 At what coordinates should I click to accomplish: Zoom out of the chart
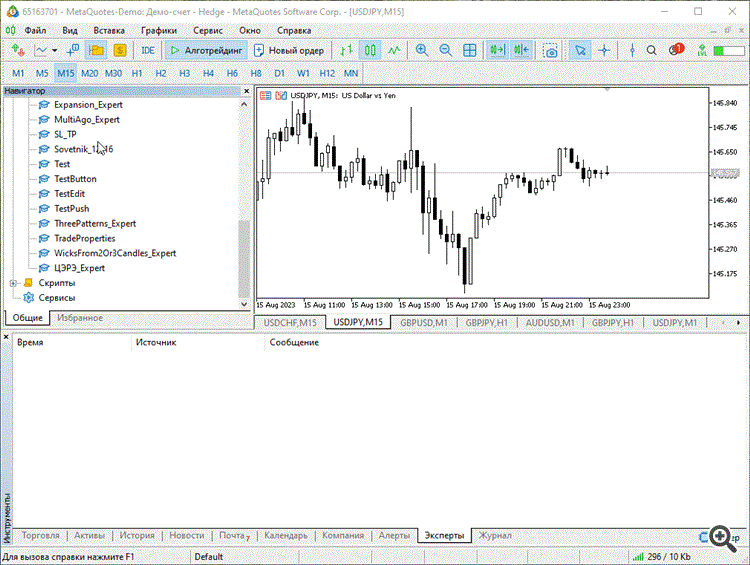tap(446, 50)
